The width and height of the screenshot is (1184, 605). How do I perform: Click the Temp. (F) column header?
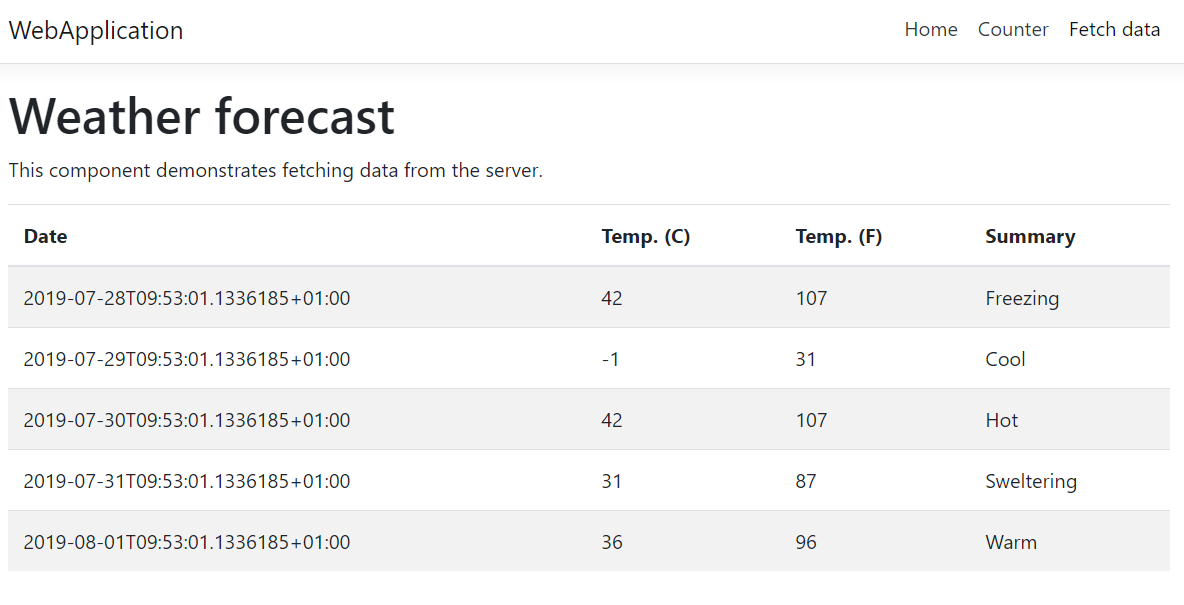[839, 237]
